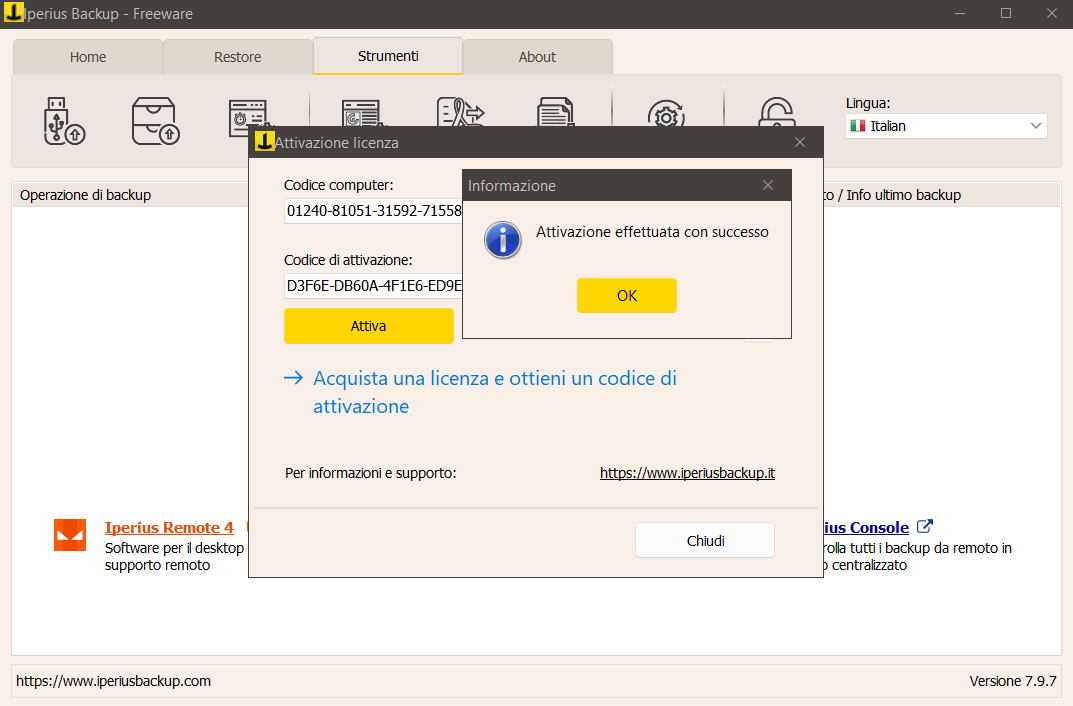Open the gear settings icon in toolbar
The width and height of the screenshot is (1073, 706).
coord(666,114)
